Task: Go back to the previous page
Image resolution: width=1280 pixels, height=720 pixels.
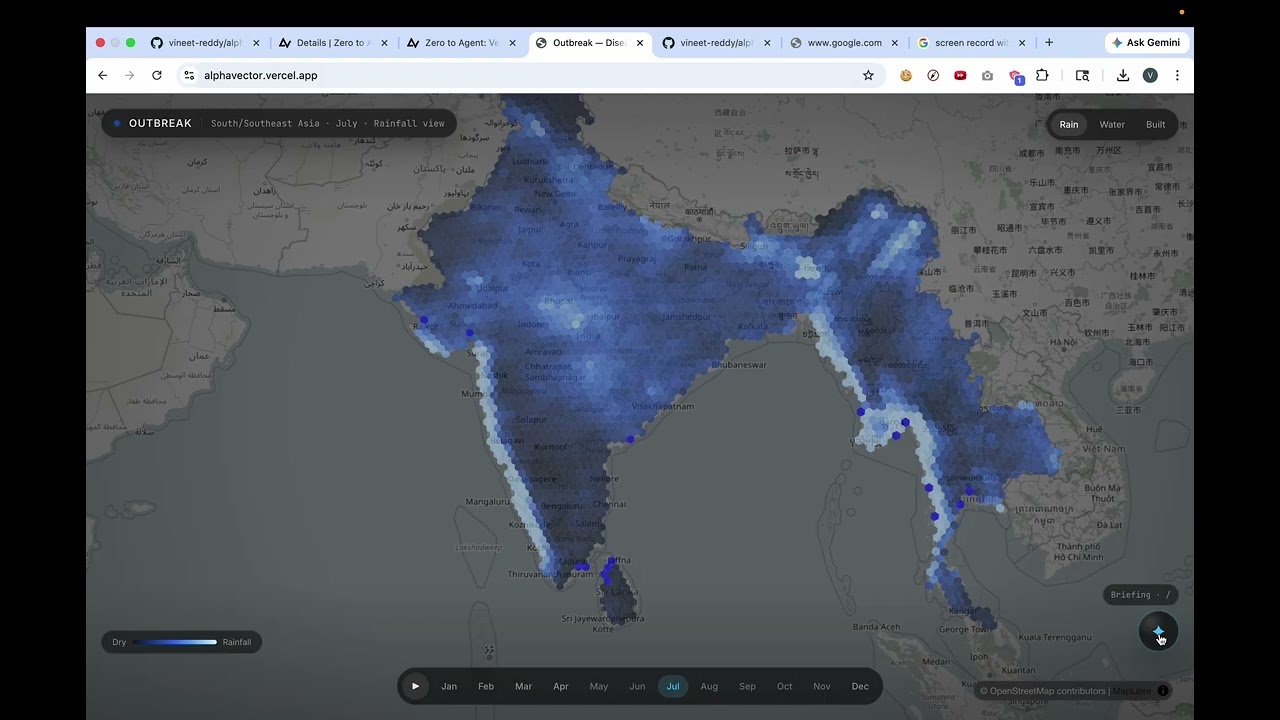Action: tap(102, 75)
